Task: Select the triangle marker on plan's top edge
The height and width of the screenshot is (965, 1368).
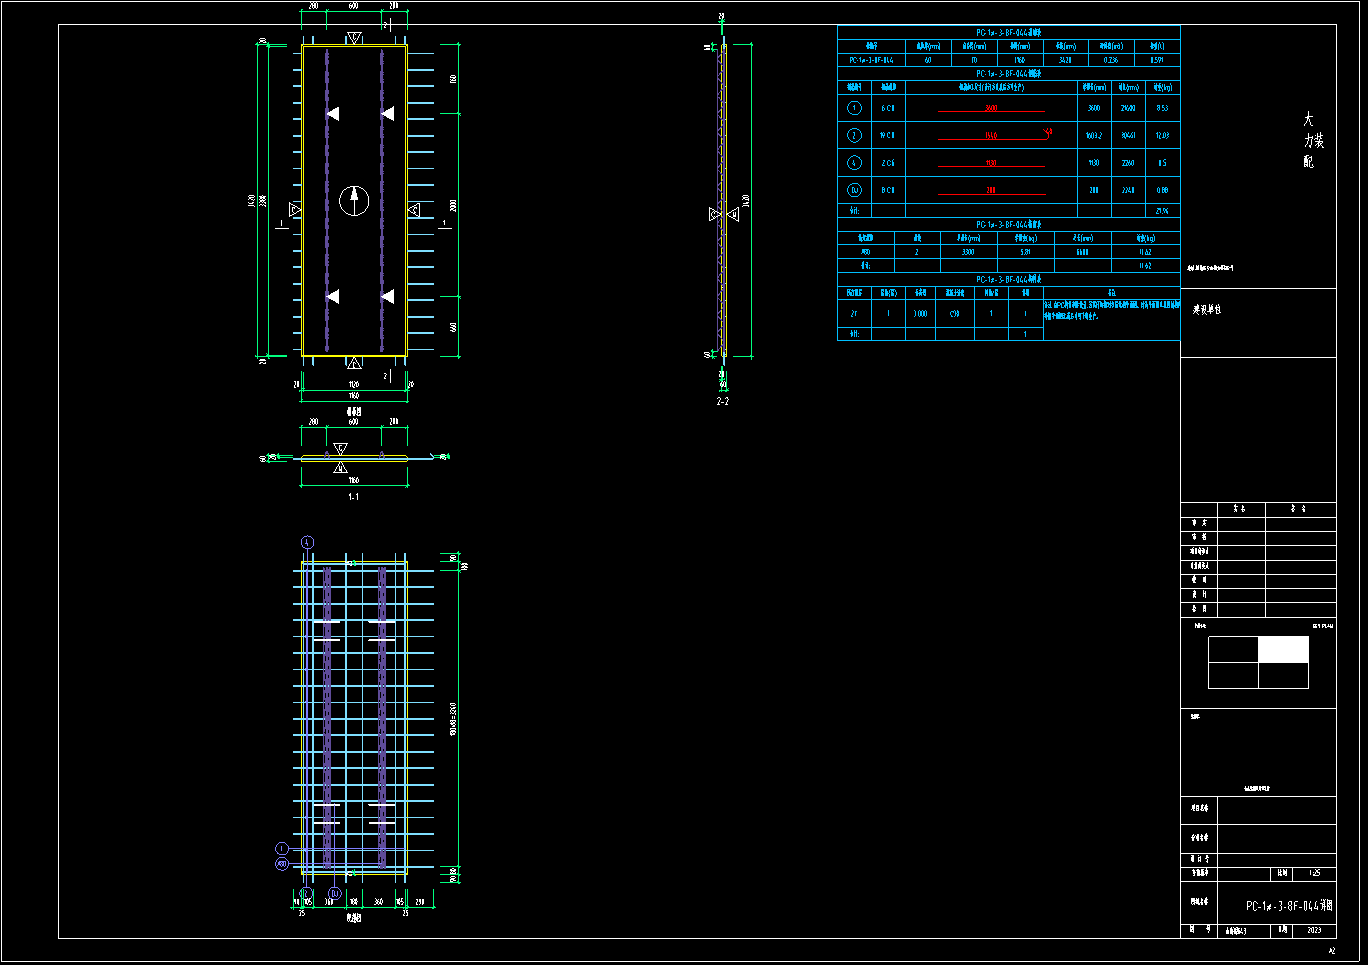Action: click(x=354, y=39)
